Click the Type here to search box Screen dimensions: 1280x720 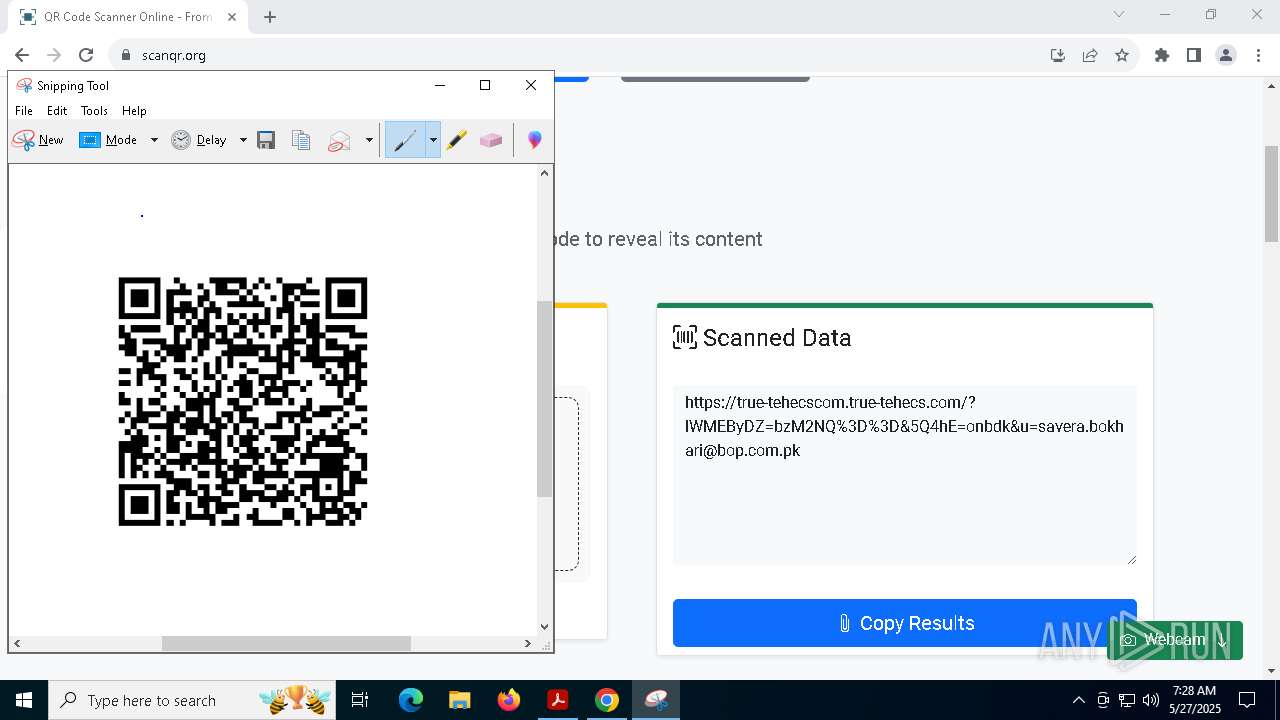pyautogui.click(x=194, y=700)
